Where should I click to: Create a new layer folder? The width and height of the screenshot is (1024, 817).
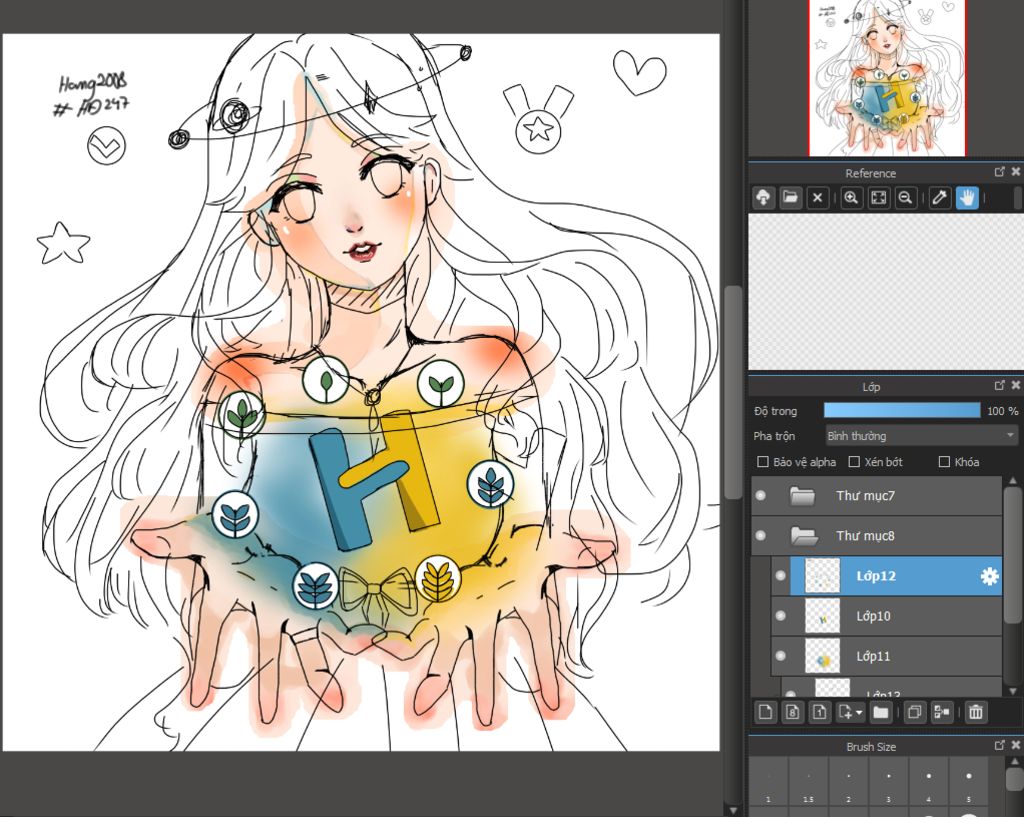[x=881, y=712]
